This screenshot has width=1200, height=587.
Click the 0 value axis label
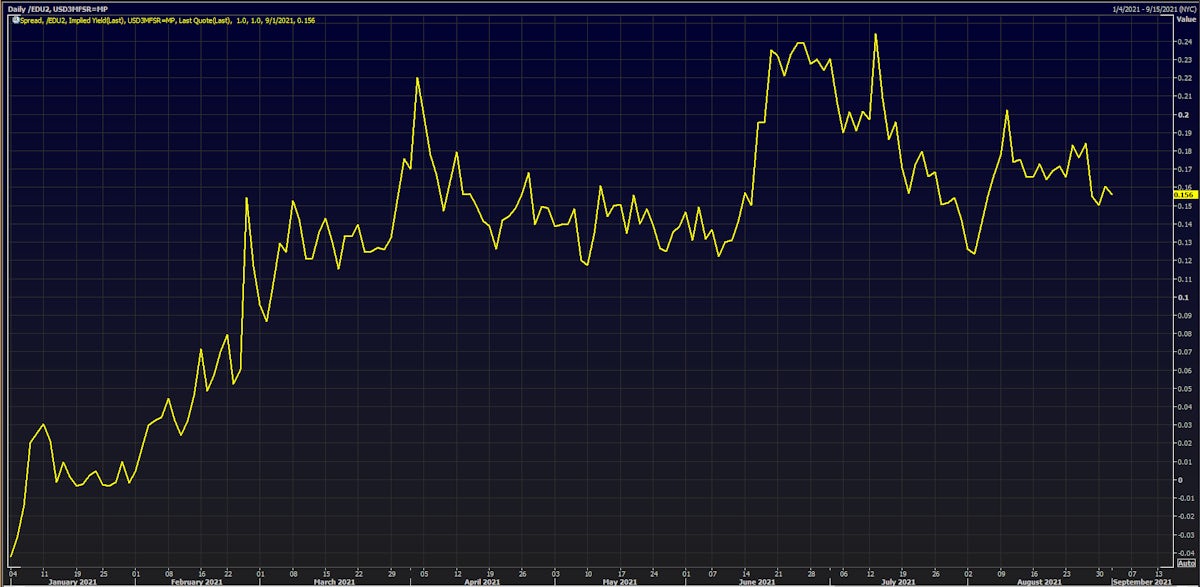click(1181, 480)
